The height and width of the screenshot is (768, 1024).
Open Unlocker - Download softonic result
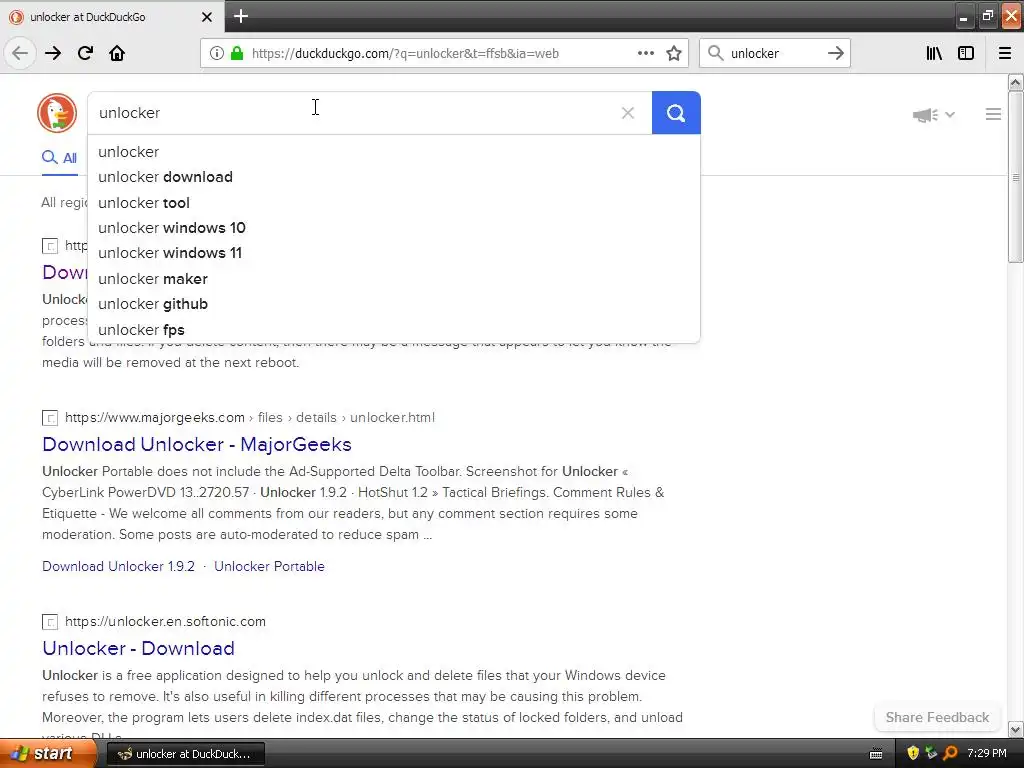(x=138, y=648)
